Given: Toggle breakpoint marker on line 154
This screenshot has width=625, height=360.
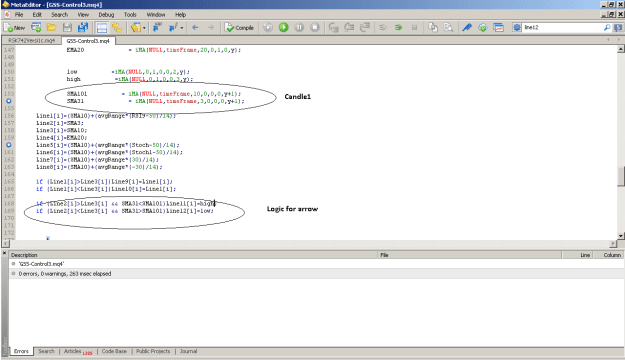Looking at the screenshot, I should coord(9,101).
